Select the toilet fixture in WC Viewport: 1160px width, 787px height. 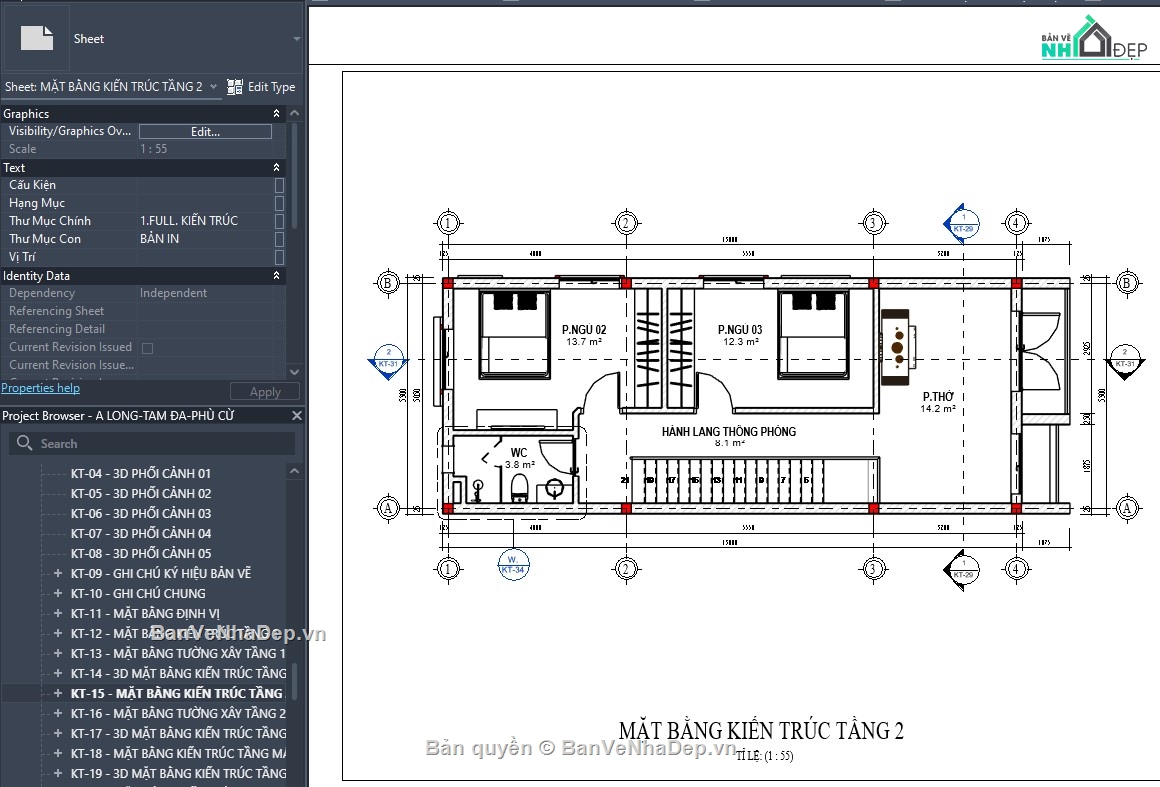click(x=519, y=488)
